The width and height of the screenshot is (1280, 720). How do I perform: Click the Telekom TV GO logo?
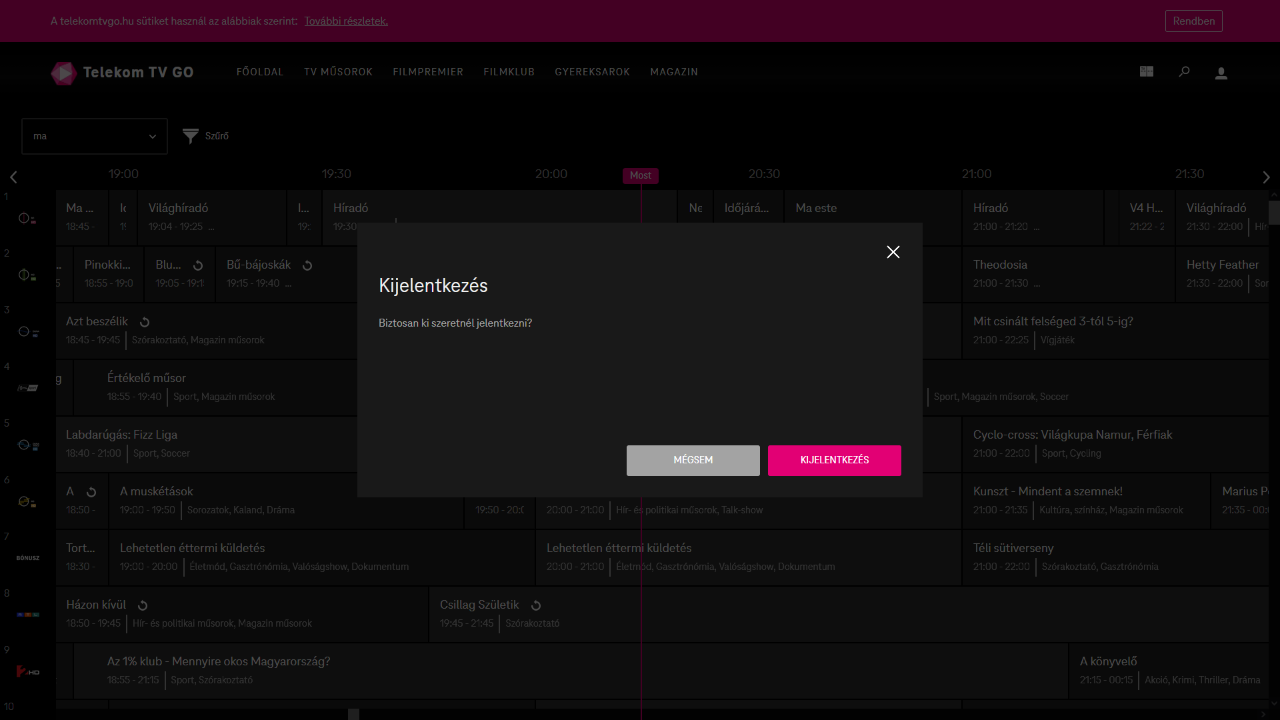(122, 72)
